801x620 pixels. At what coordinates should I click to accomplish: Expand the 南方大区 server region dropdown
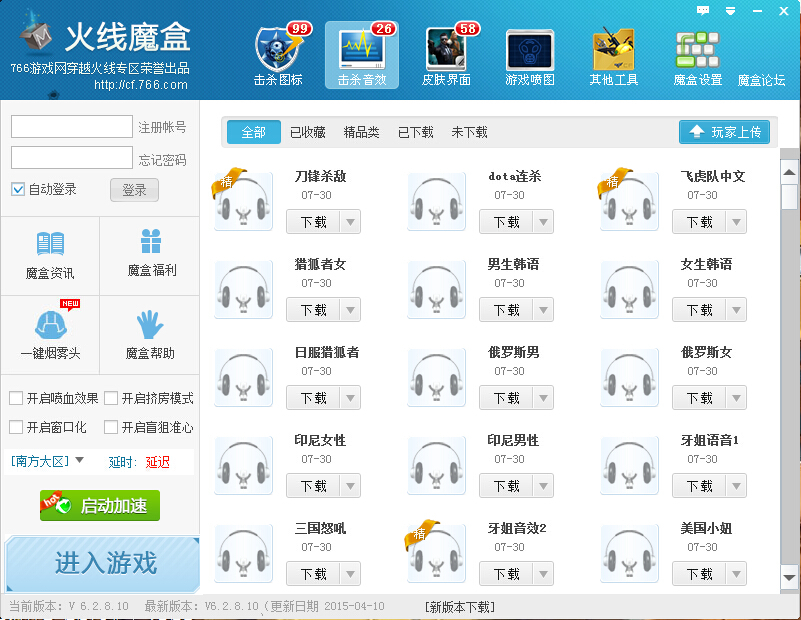(x=80, y=461)
